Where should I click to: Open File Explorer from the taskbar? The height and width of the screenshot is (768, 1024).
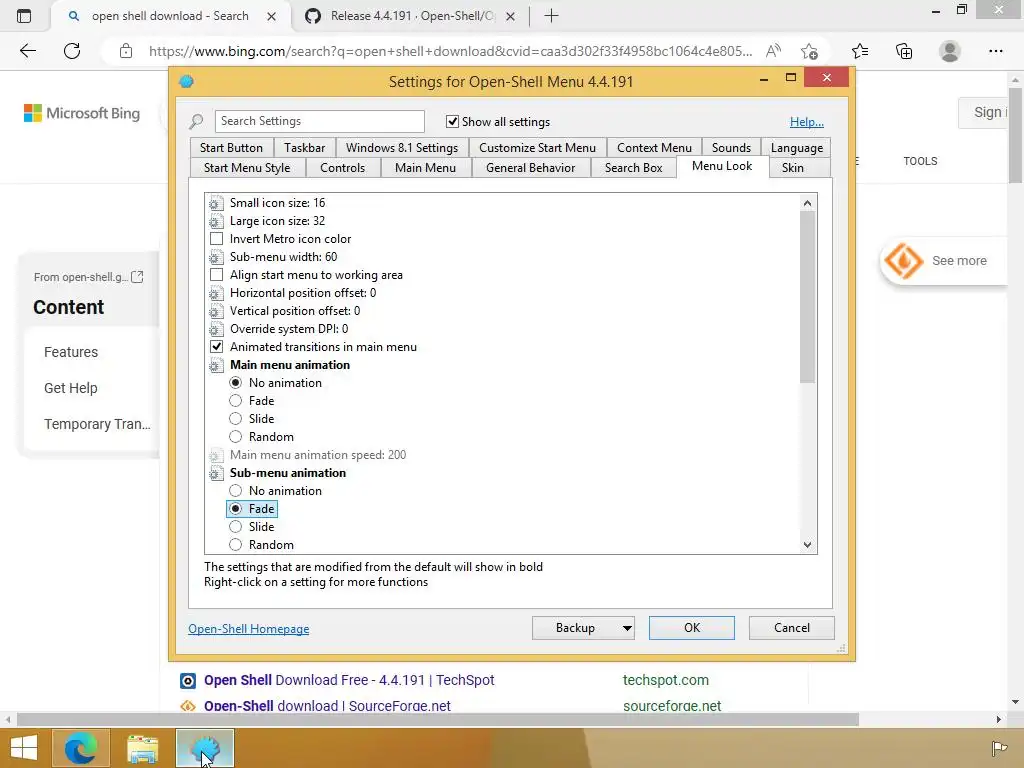[x=142, y=748]
